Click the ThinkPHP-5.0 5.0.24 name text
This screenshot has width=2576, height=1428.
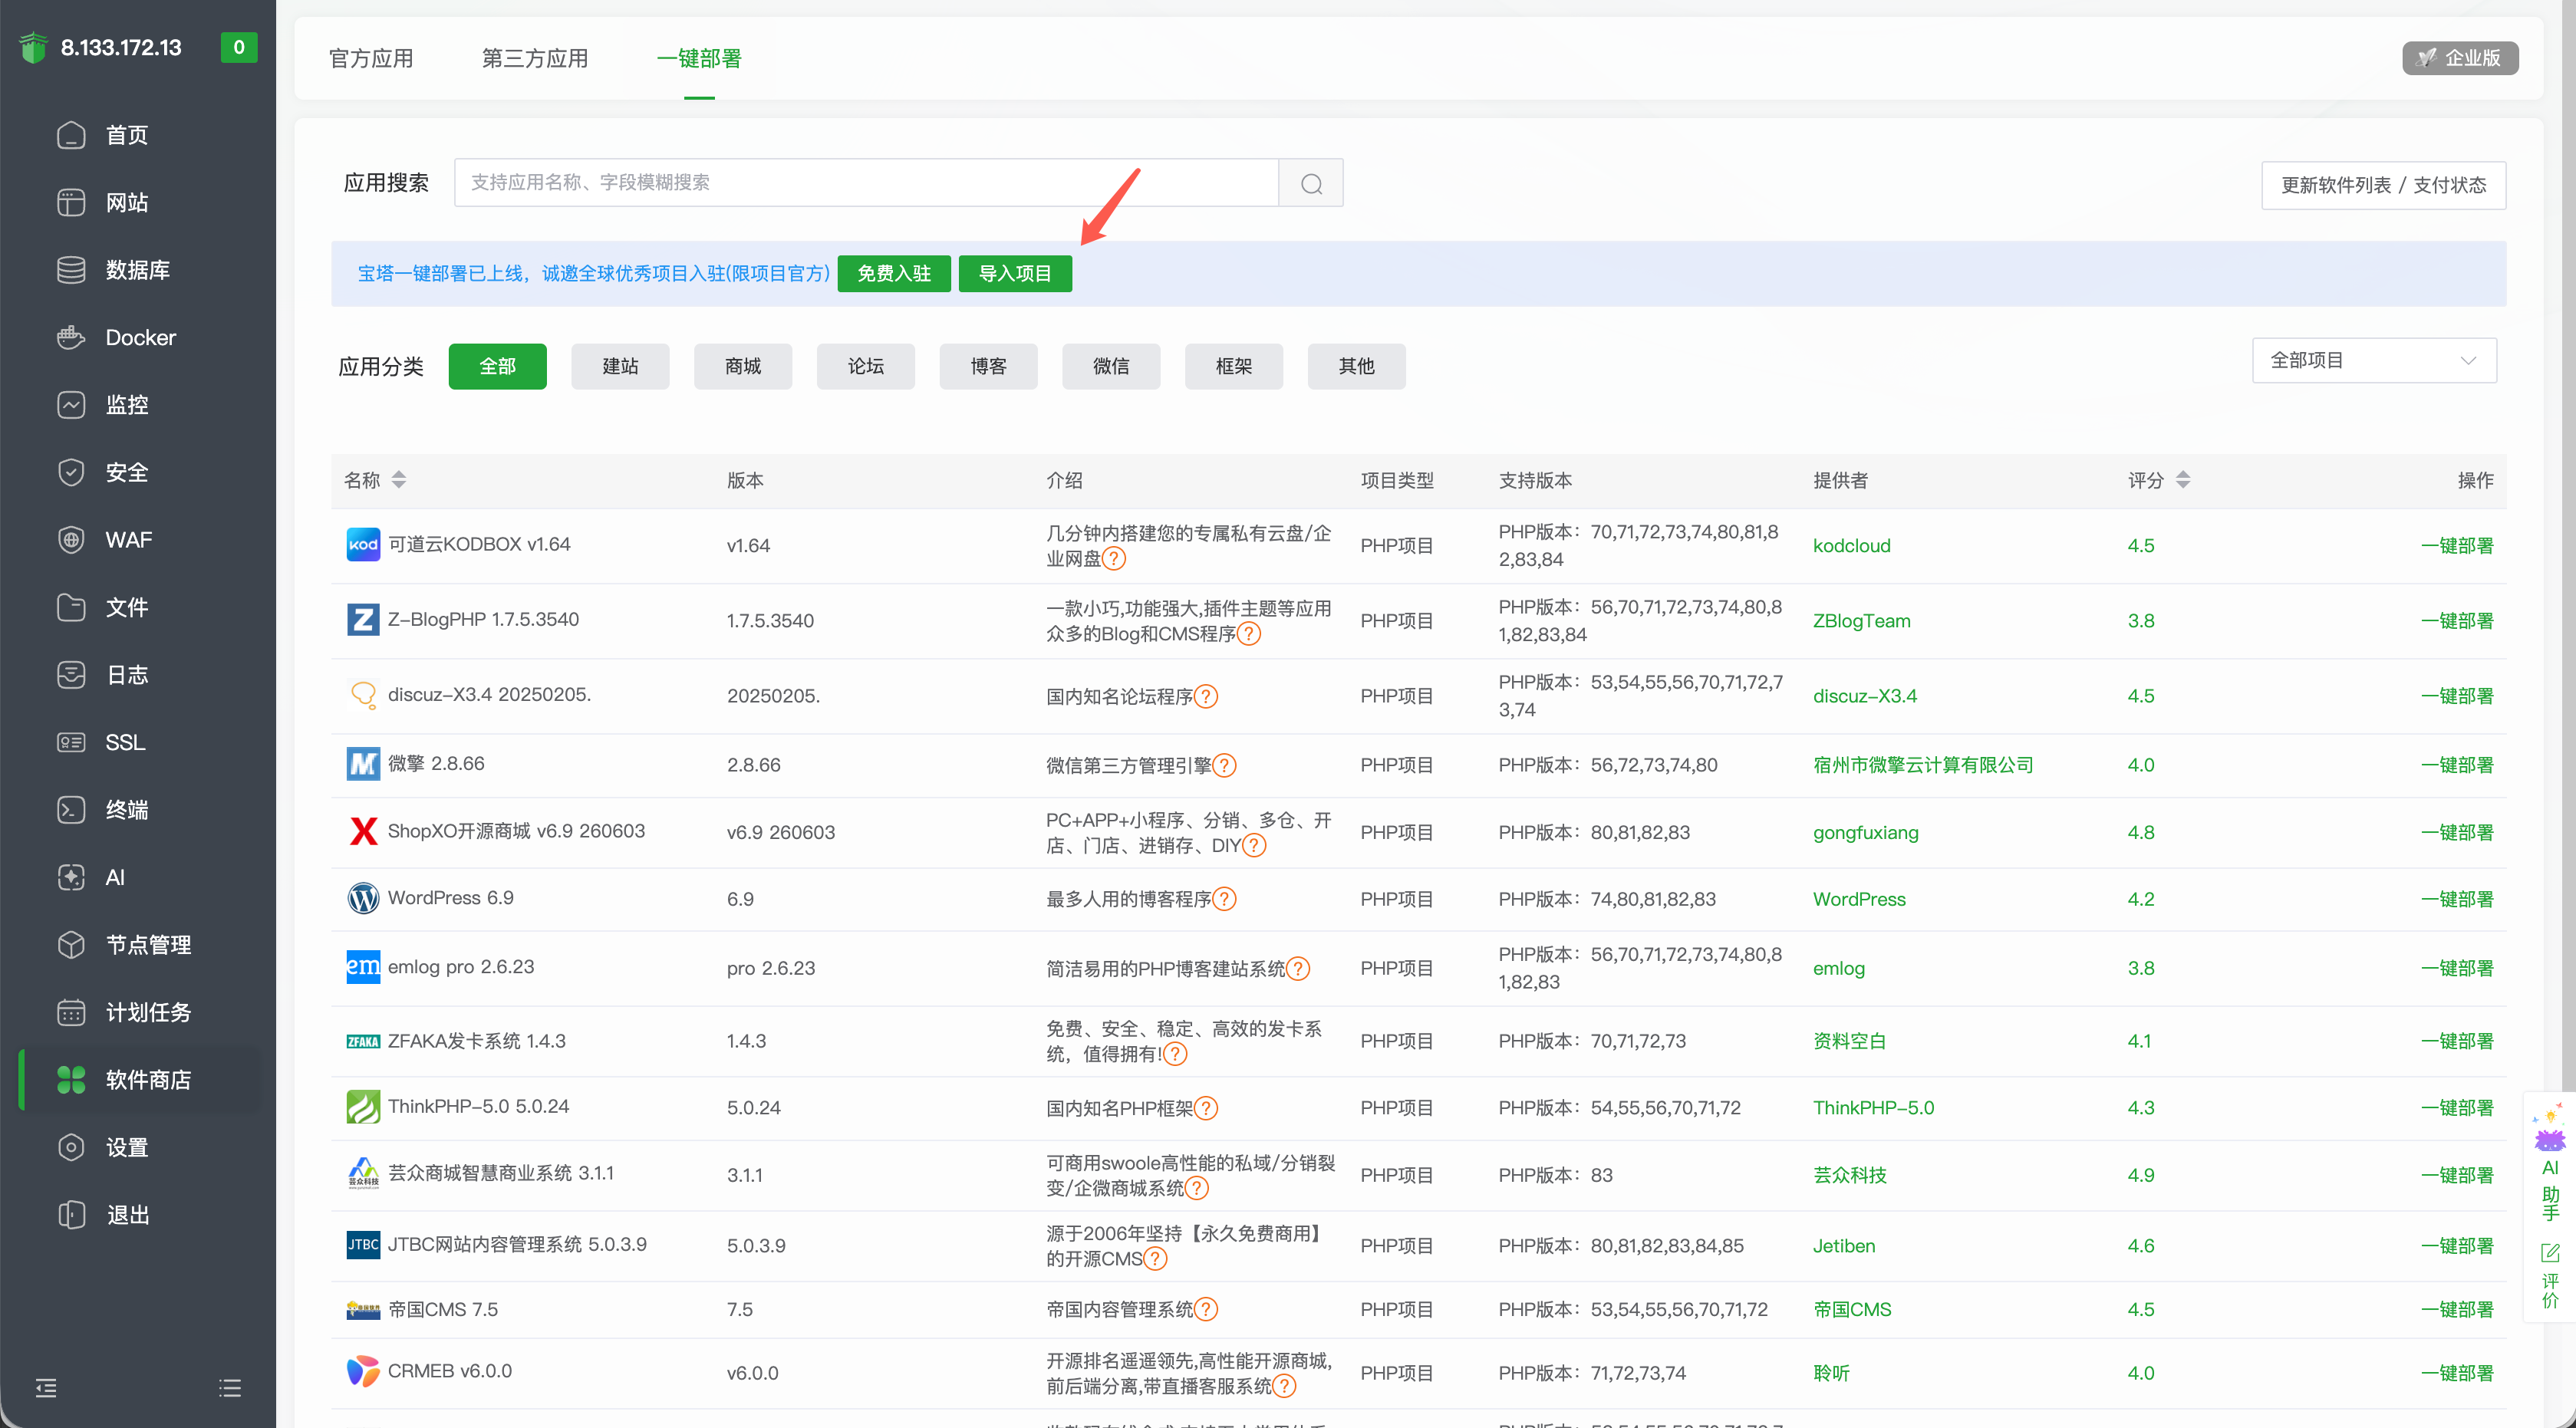[x=478, y=1106]
